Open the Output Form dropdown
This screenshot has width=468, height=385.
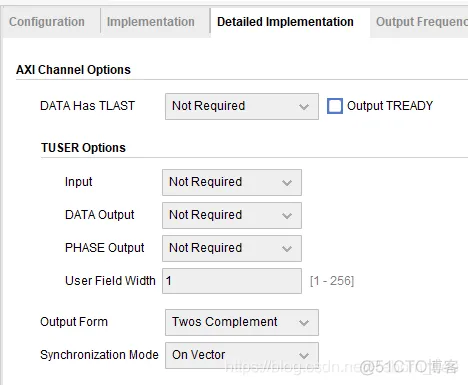(242, 322)
